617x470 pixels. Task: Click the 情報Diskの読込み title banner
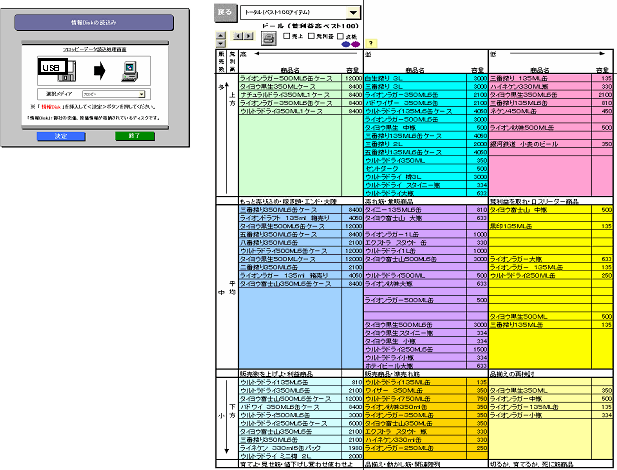pyautogui.click(x=94, y=22)
